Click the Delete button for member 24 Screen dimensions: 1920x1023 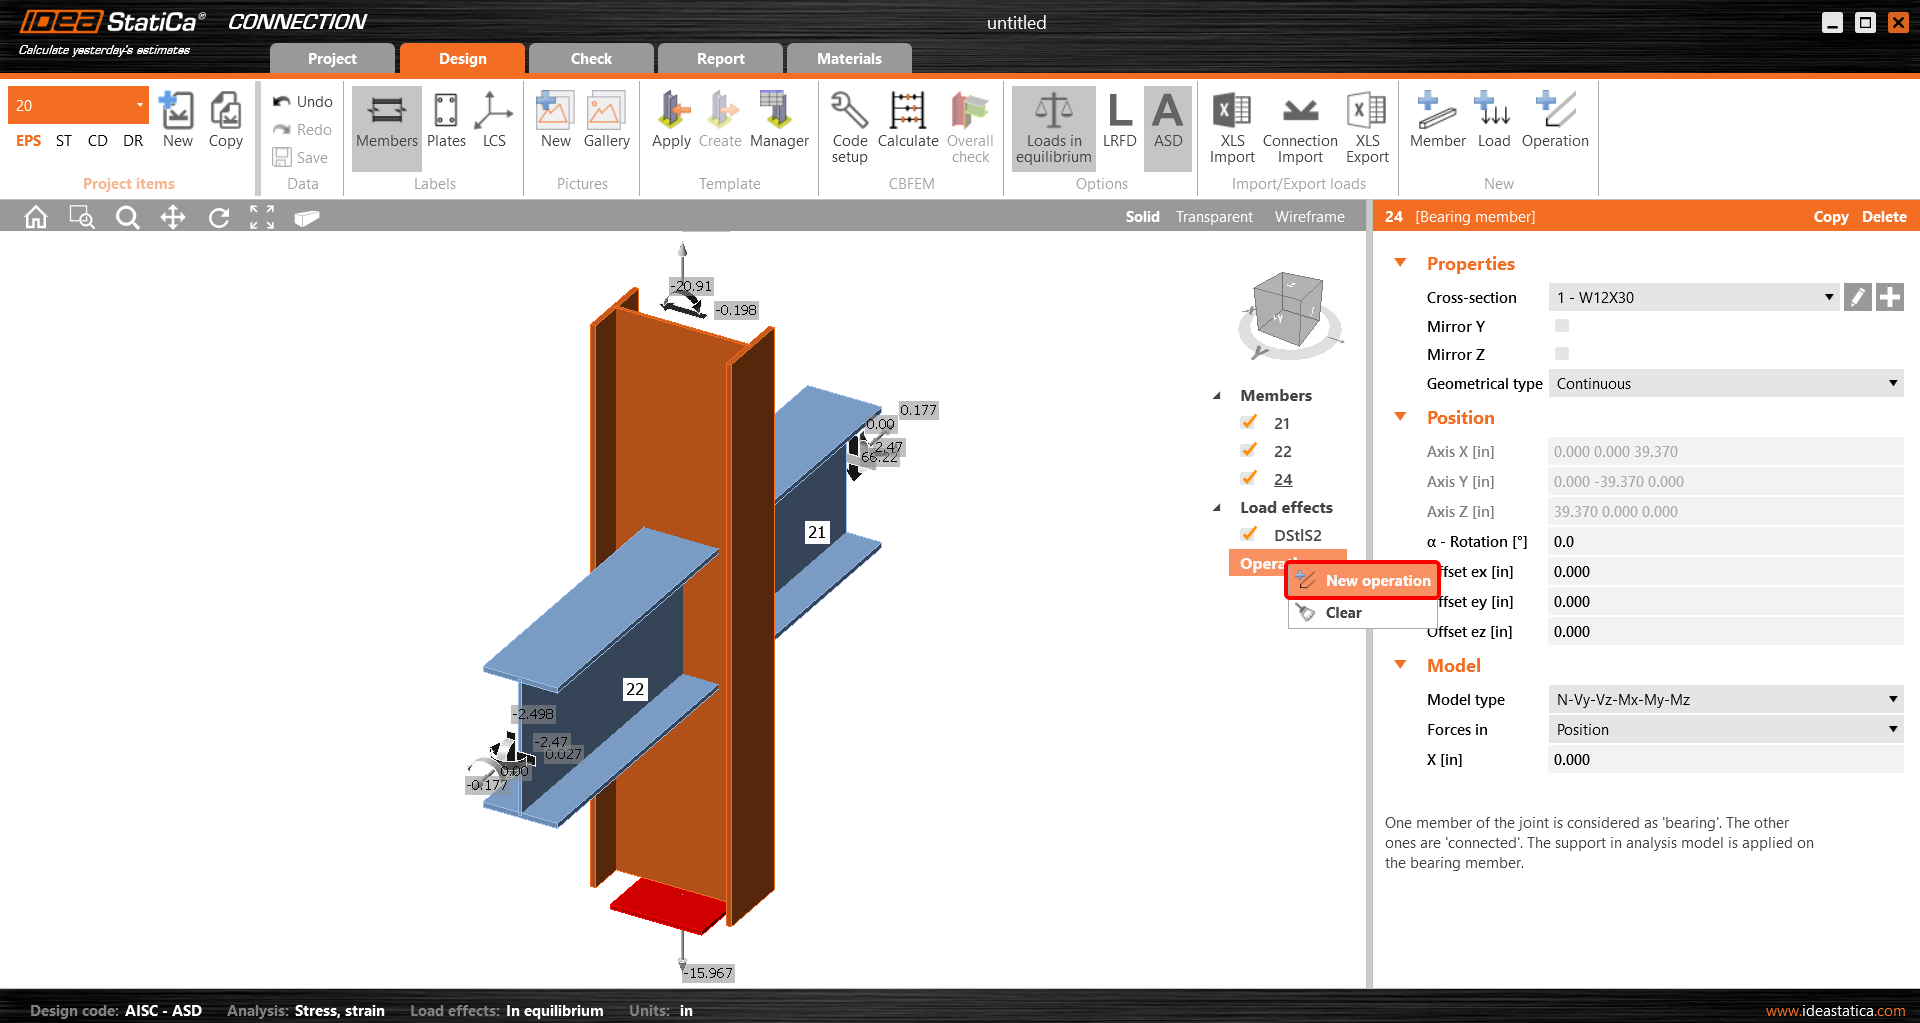click(1883, 217)
